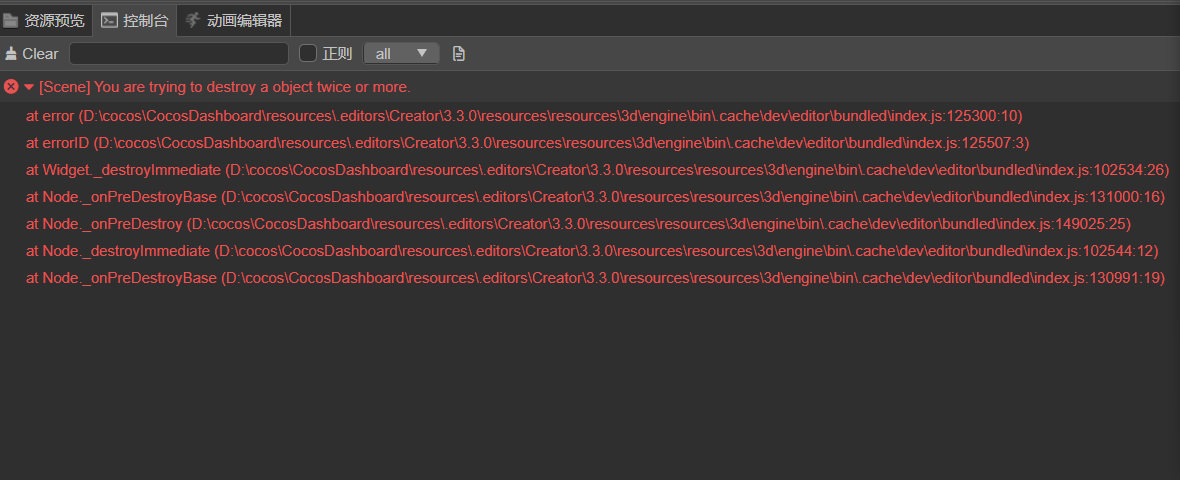
Task: Open the 动画编辑器 tab
Action: pos(244,20)
